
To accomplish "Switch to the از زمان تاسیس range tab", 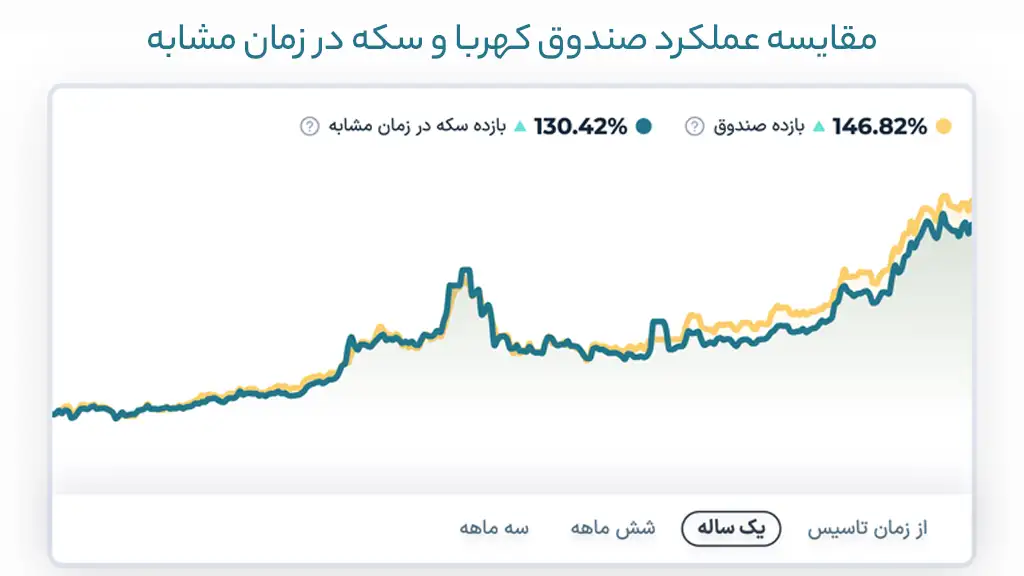I will [867, 528].
